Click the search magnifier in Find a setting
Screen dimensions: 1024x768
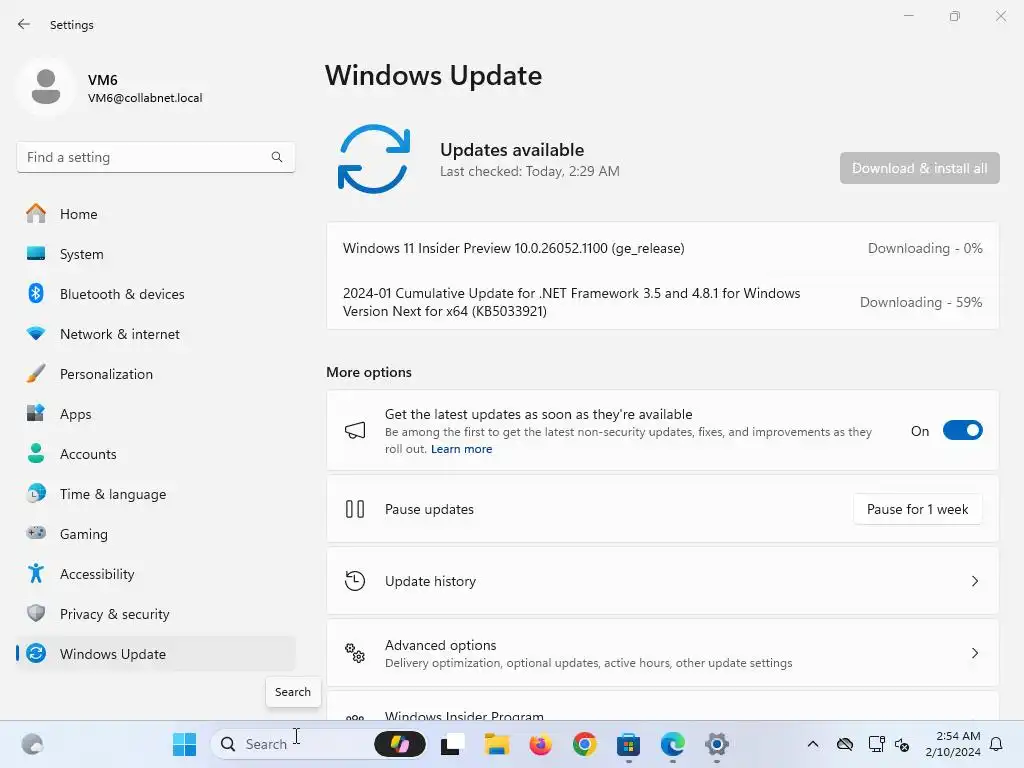coord(277,157)
